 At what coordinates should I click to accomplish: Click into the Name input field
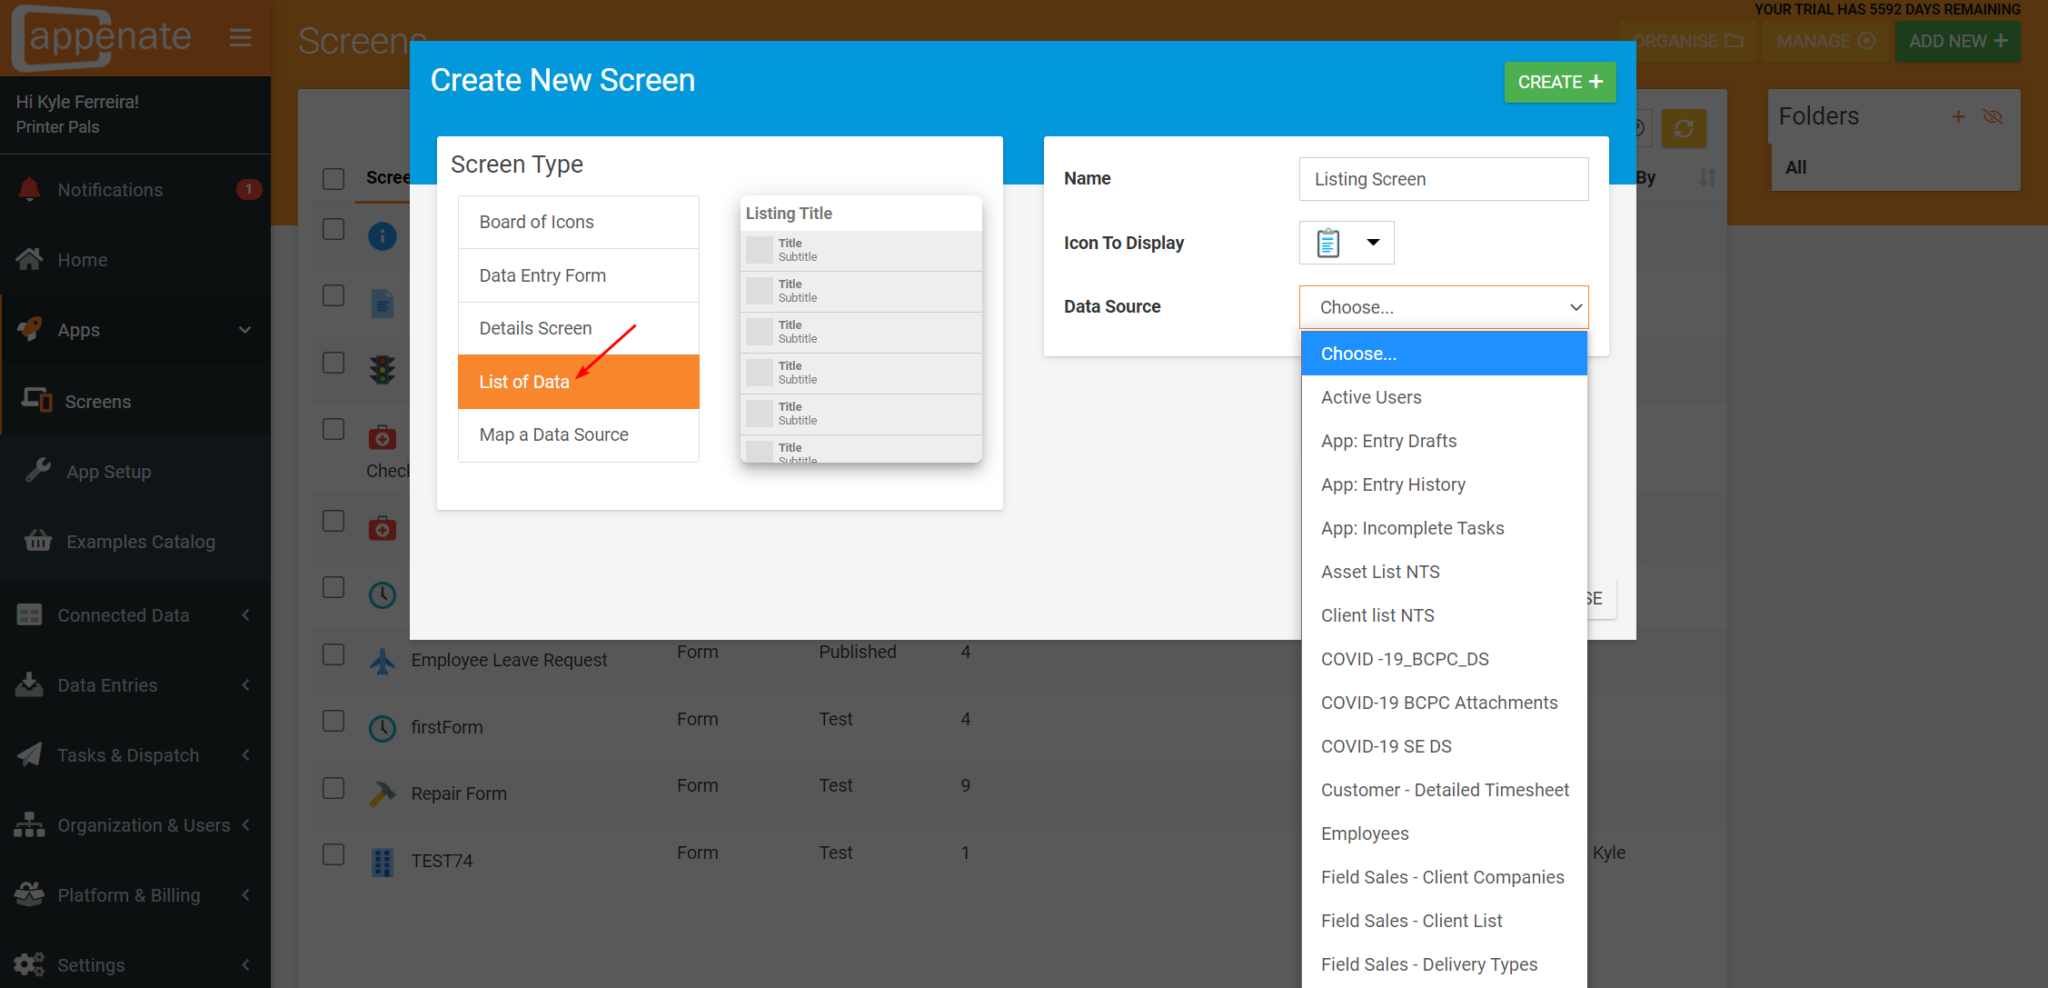click(x=1443, y=179)
